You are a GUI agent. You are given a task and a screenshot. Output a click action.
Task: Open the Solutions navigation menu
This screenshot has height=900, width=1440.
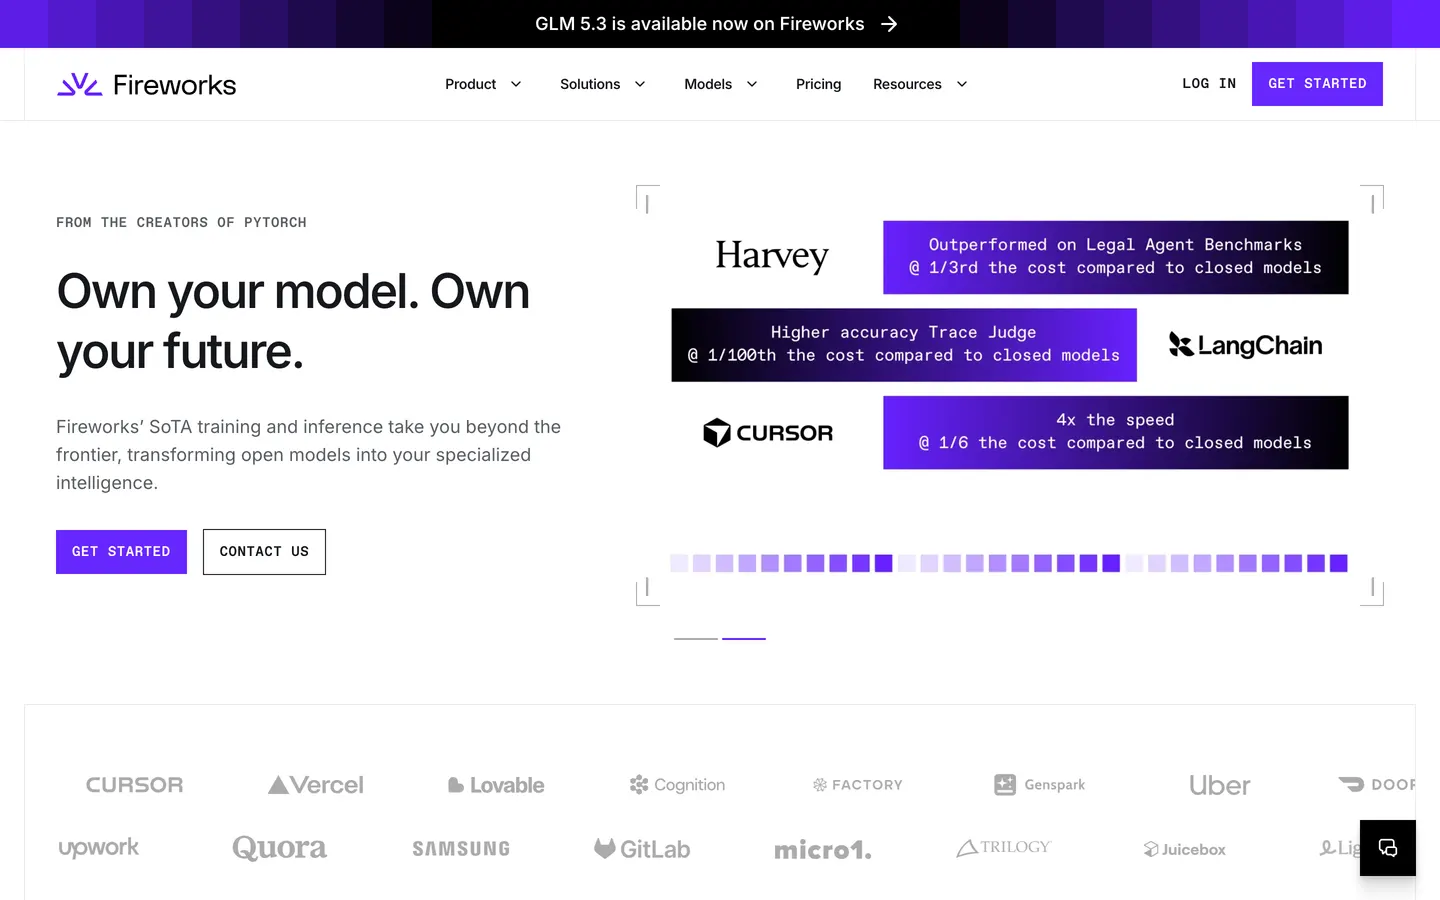coord(603,84)
